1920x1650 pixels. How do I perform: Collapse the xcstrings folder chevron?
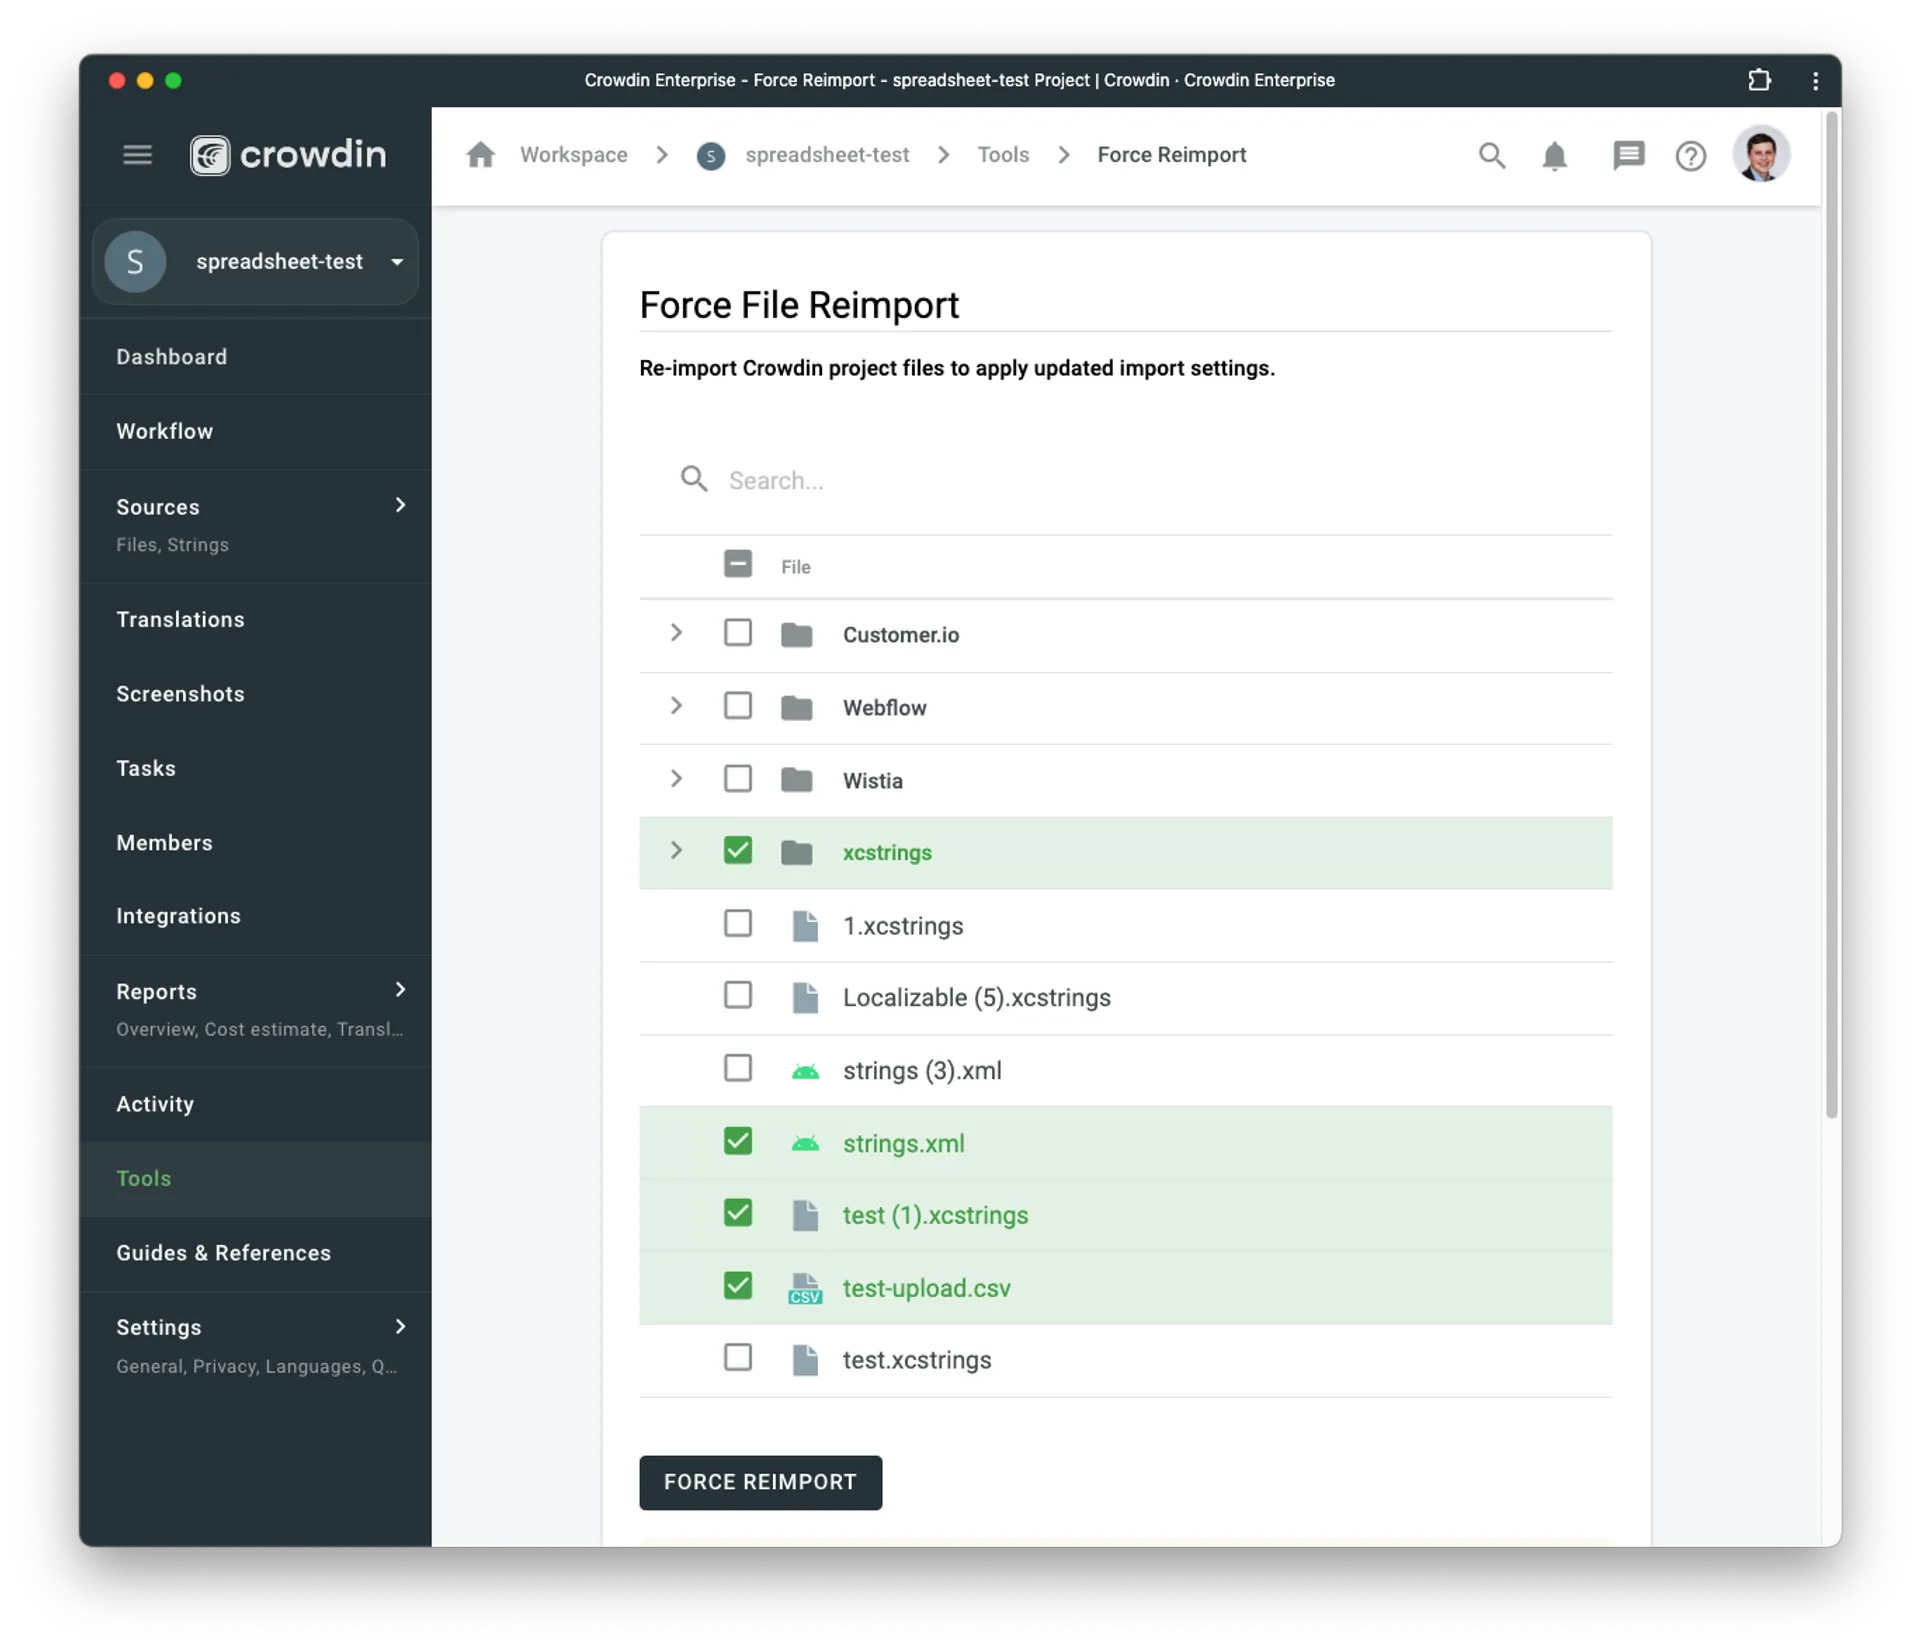pos(676,850)
